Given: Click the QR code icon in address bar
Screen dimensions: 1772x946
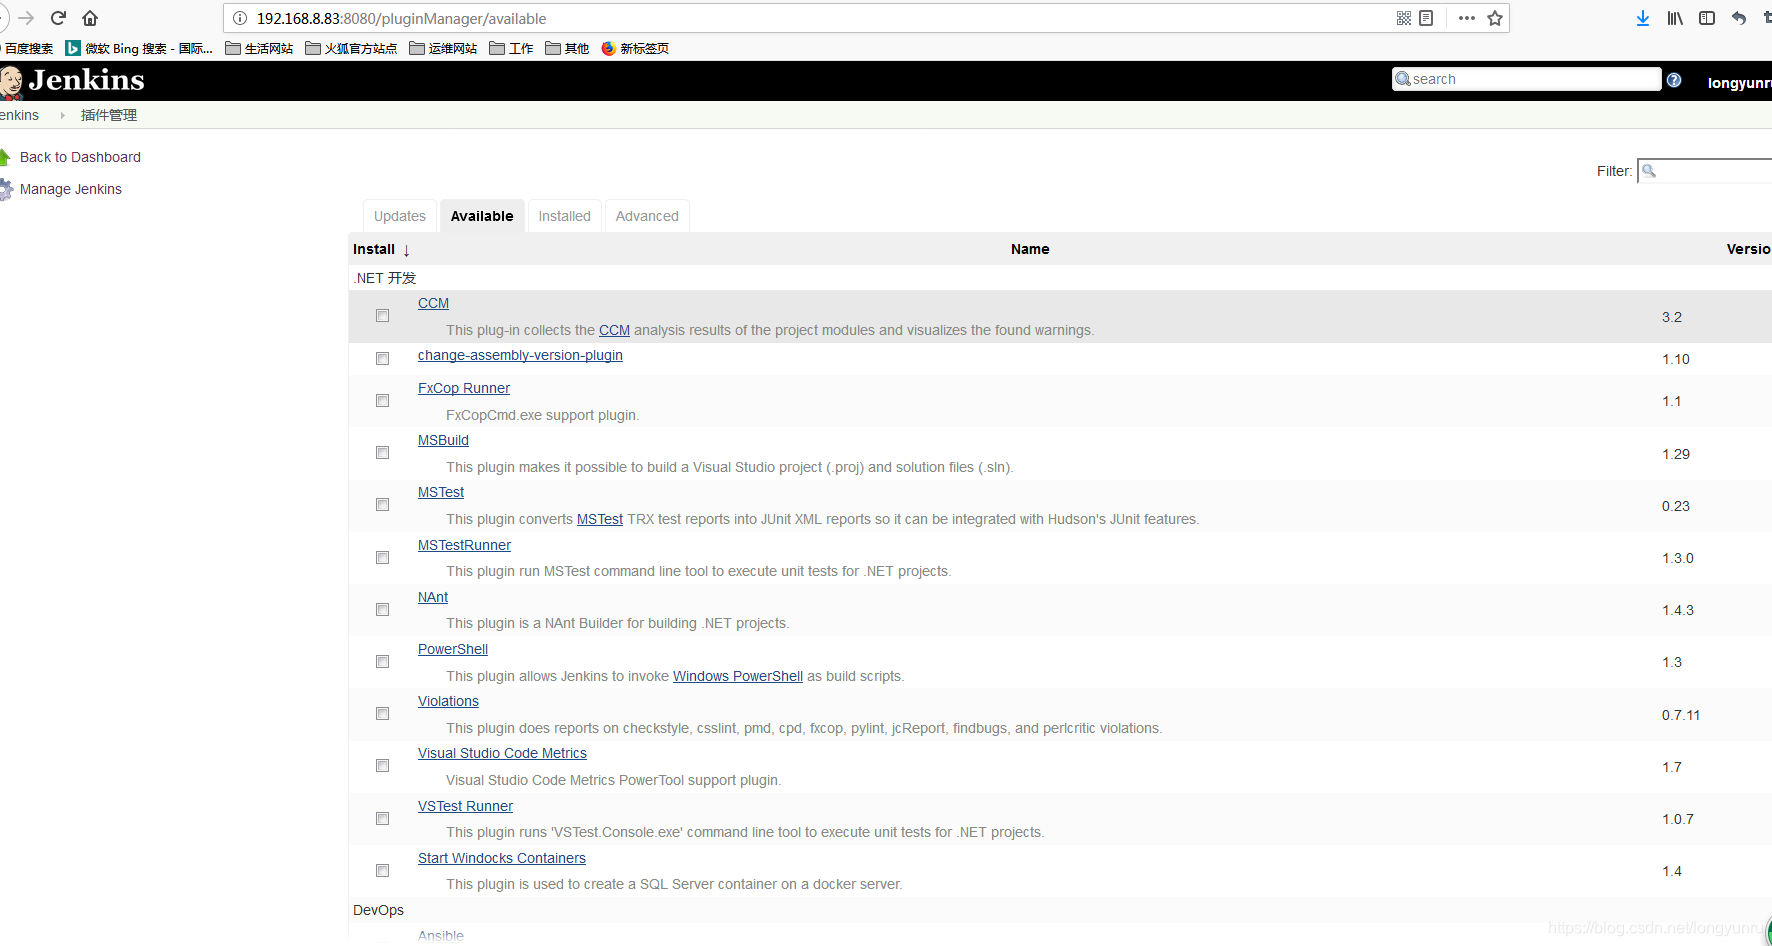Looking at the screenshot, I should (1404, 18).
